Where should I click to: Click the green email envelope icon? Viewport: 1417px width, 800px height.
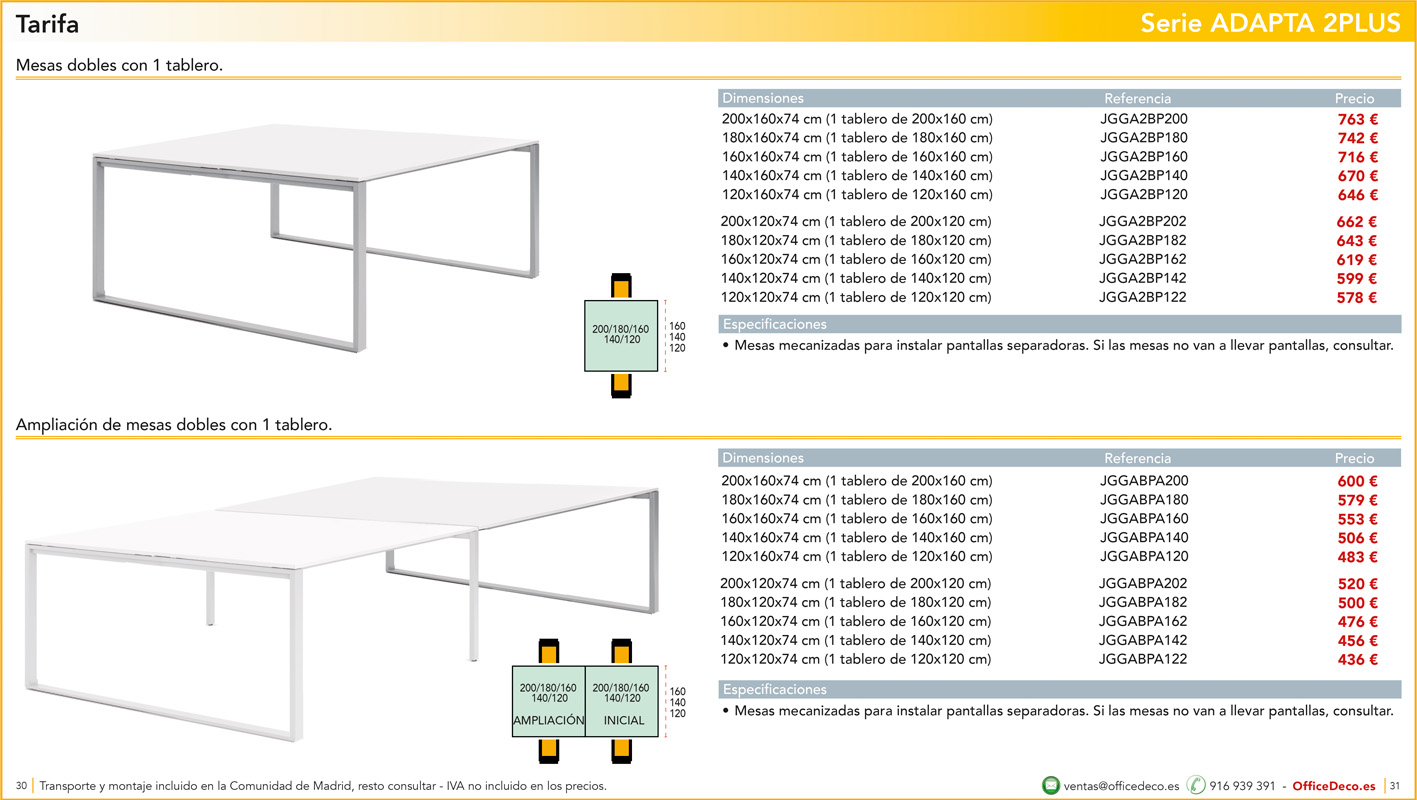click(x=1050, y=785)
